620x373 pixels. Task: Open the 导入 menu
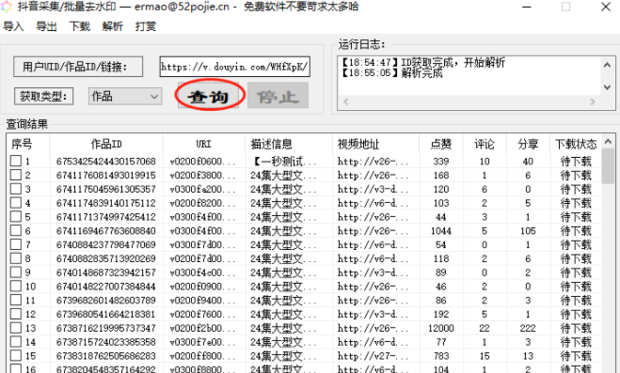point(13,27)
